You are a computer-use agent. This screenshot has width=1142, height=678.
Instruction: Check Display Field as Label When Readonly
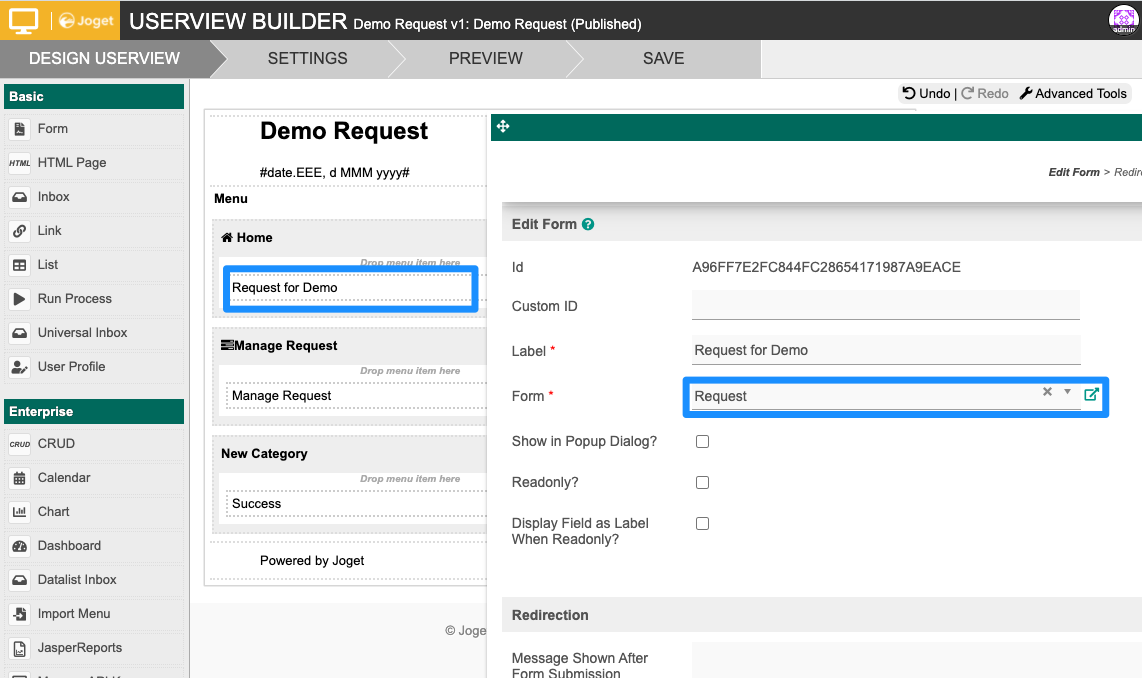coord(702,523)
